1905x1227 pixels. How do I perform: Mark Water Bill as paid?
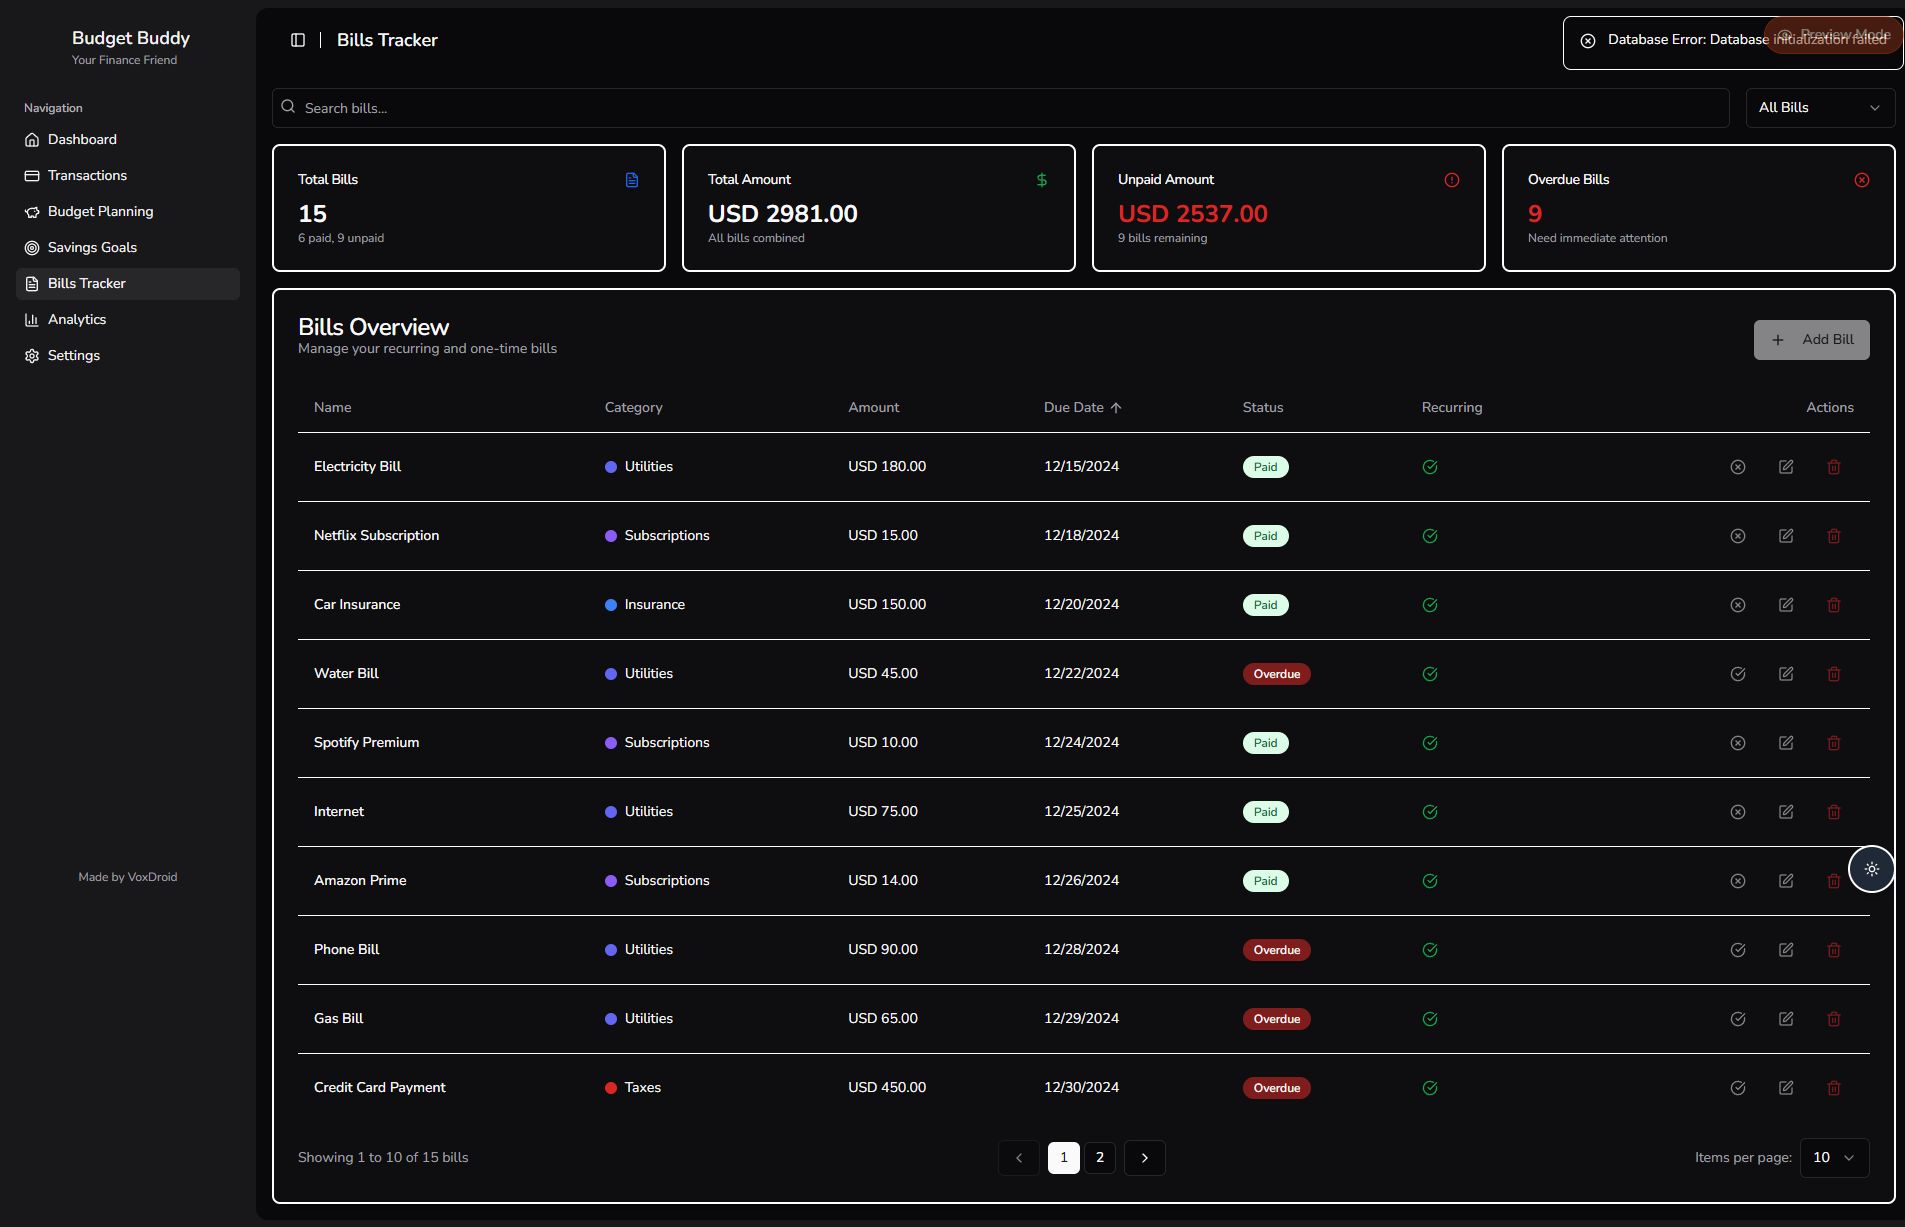pyautogui.click(x=1738, y=674)
